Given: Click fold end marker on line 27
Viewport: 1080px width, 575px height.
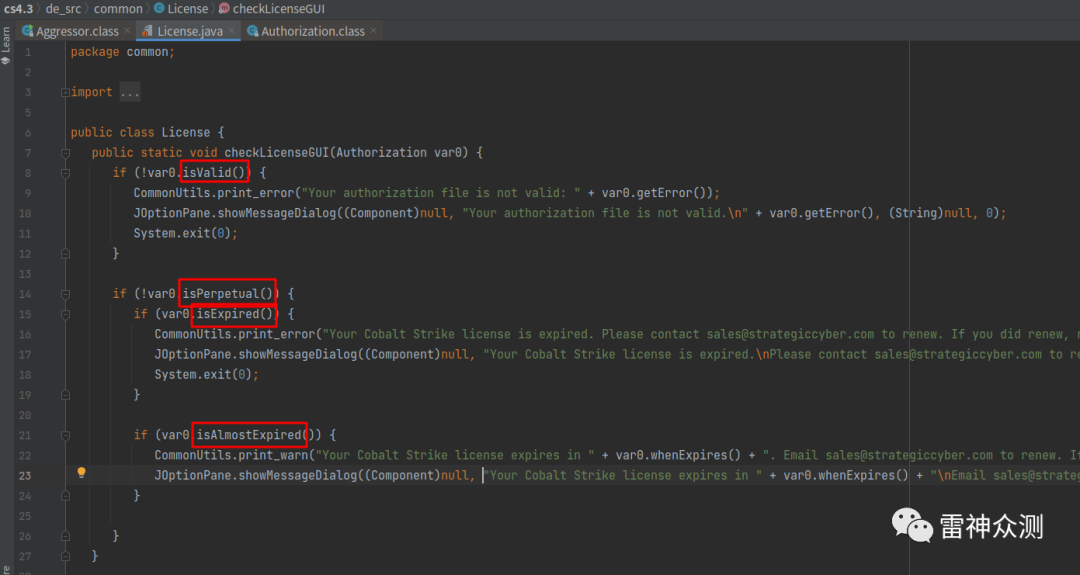Looking at the screenshot, I should (x=65, y=556).
